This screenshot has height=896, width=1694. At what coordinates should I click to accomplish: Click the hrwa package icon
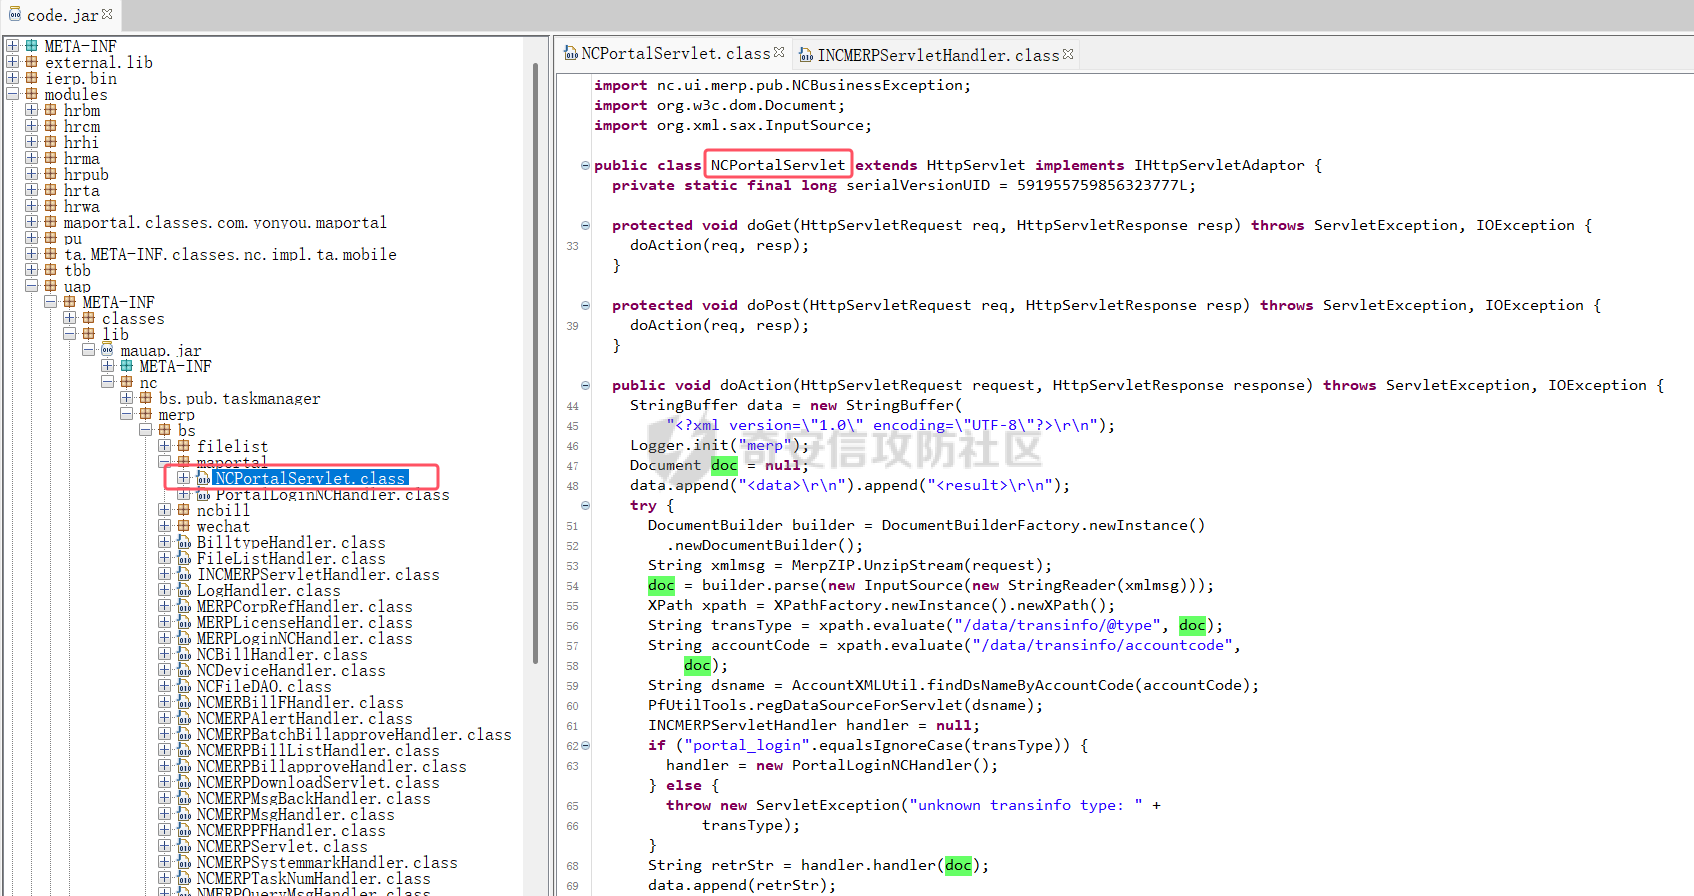[50, 206]
